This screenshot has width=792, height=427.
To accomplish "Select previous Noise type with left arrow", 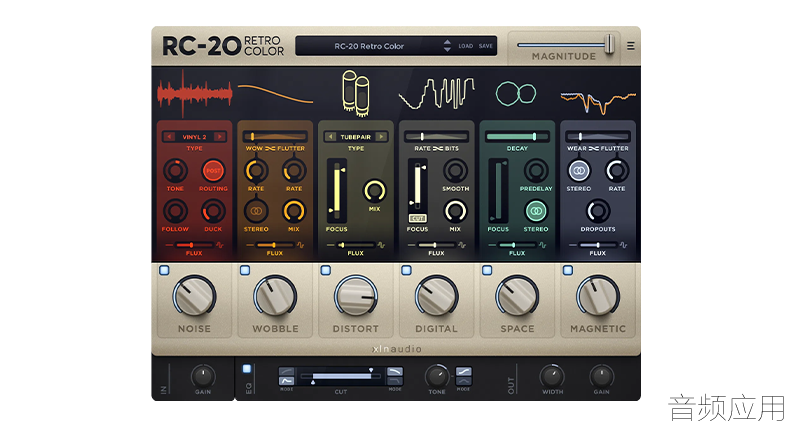I will [x=169, y=137].
